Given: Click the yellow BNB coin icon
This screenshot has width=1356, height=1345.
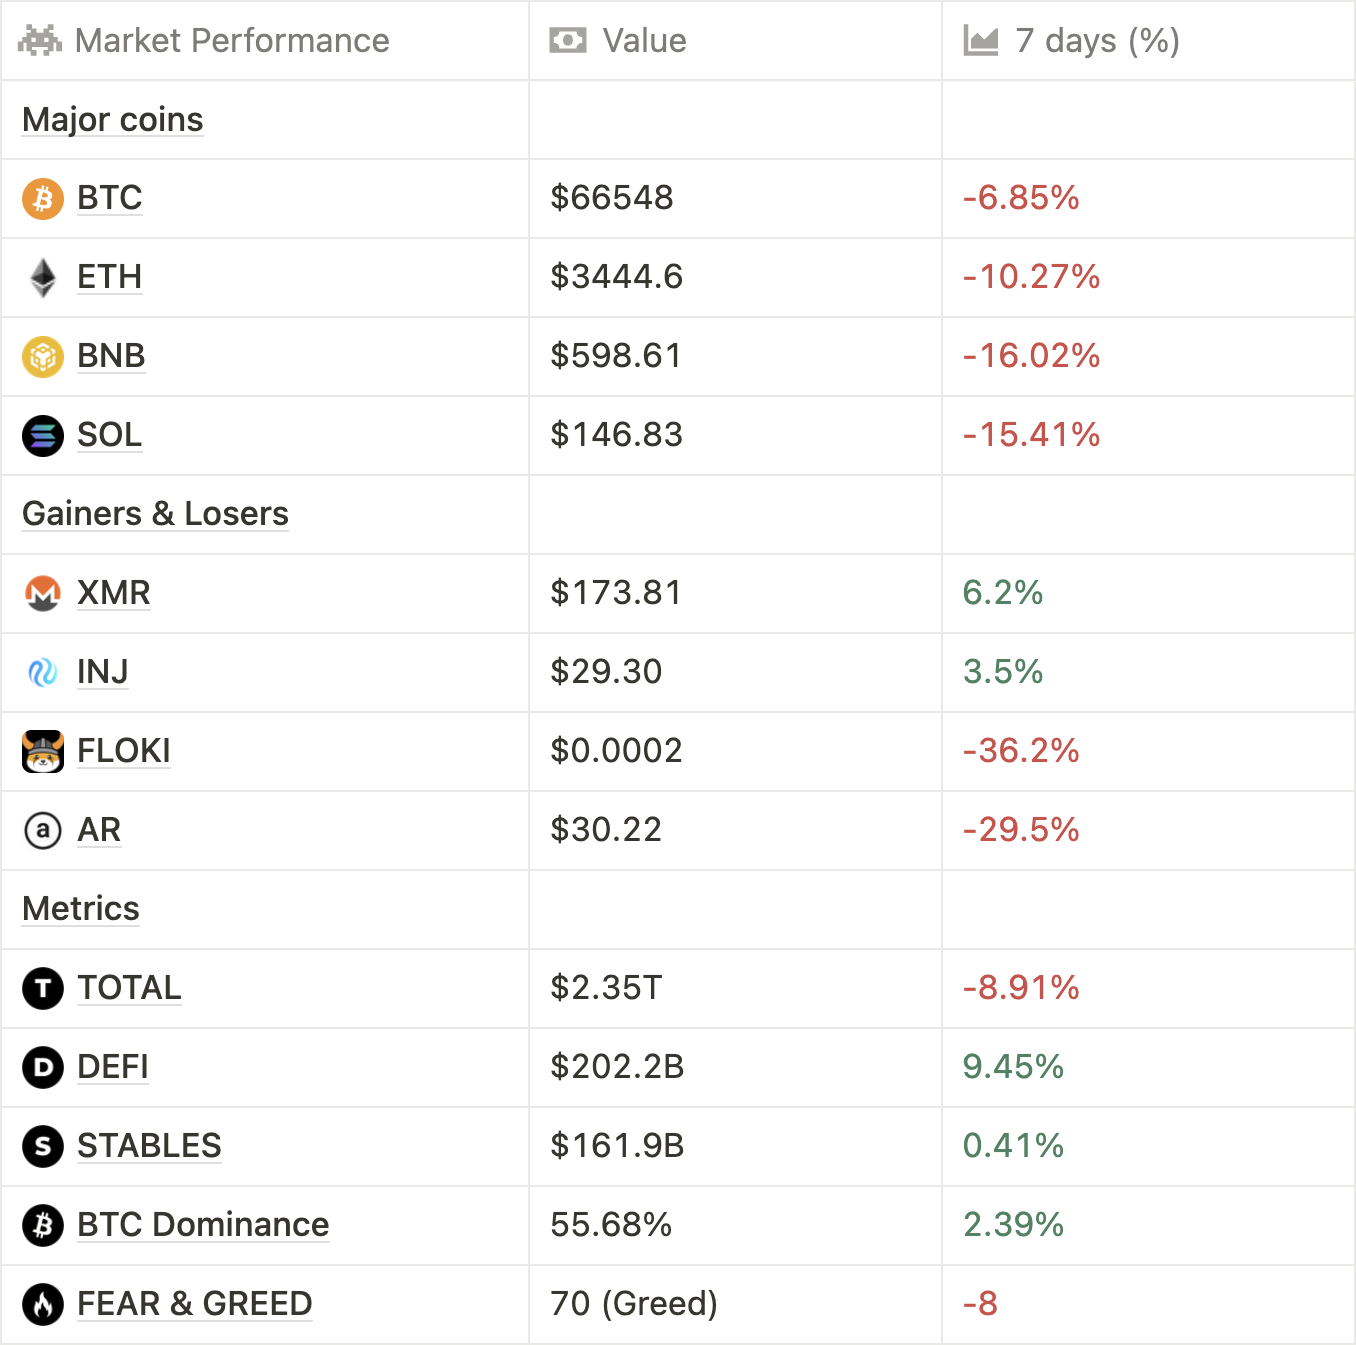Looking at the screenshot, I should (43, 356).
